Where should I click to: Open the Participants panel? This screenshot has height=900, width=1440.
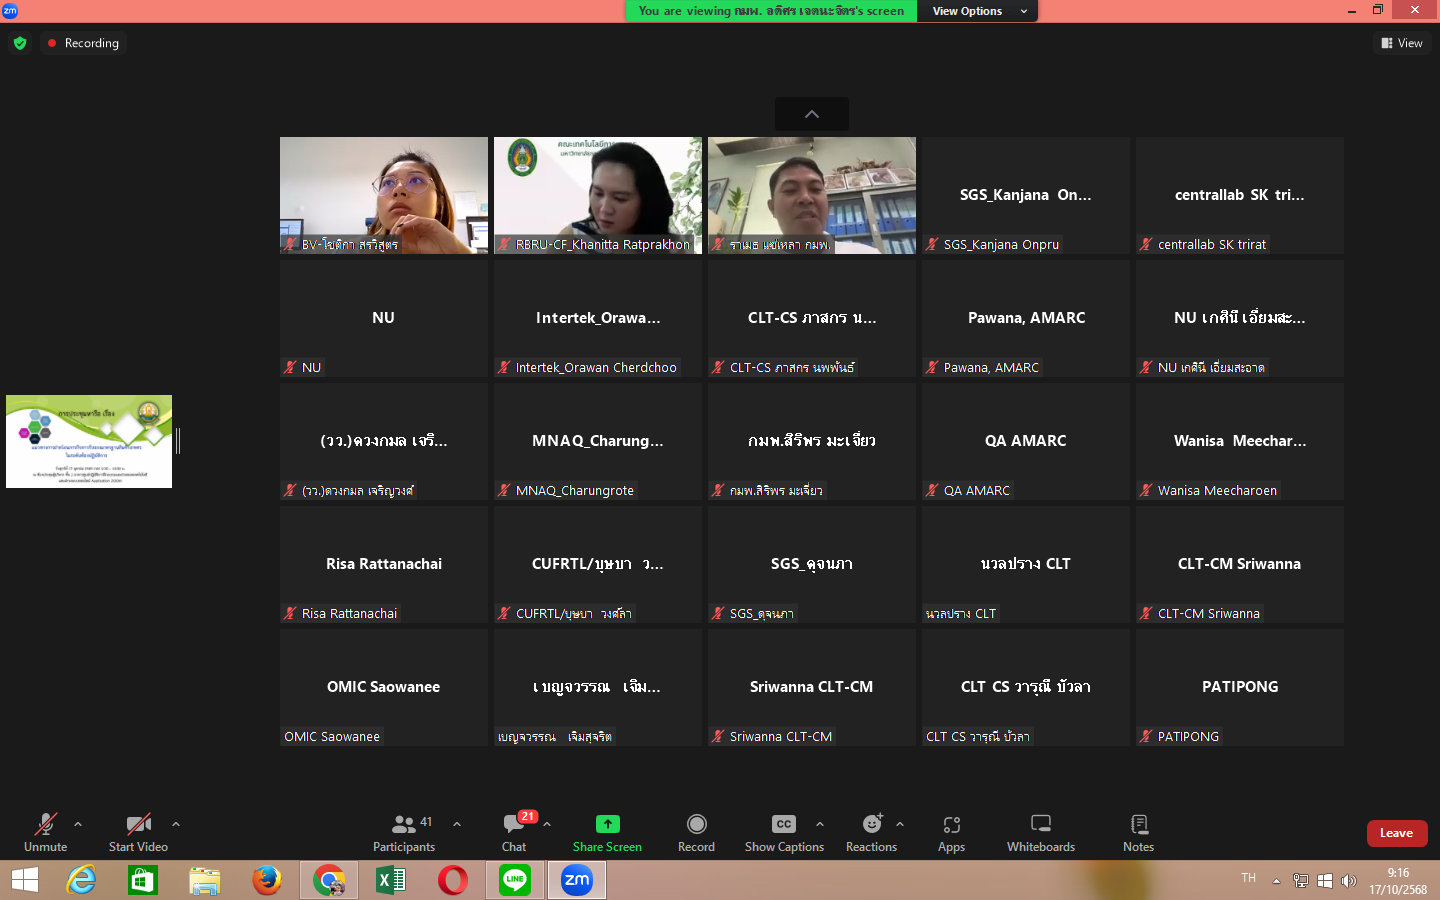(404, 832)
